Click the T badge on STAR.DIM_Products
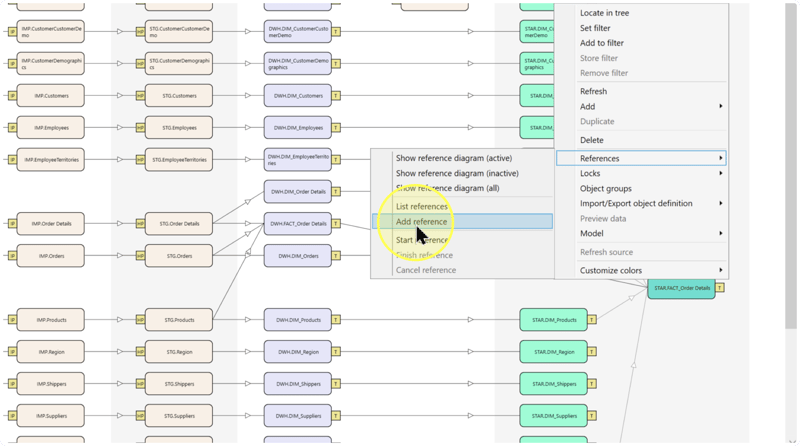The width and height of the screenshot is (800, 446). 592,320
